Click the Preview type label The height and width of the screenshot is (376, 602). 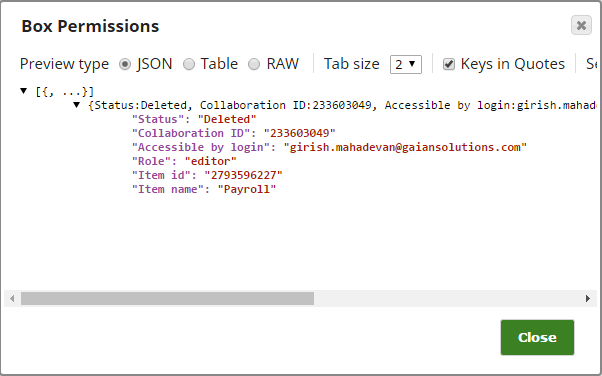[64, 64]
